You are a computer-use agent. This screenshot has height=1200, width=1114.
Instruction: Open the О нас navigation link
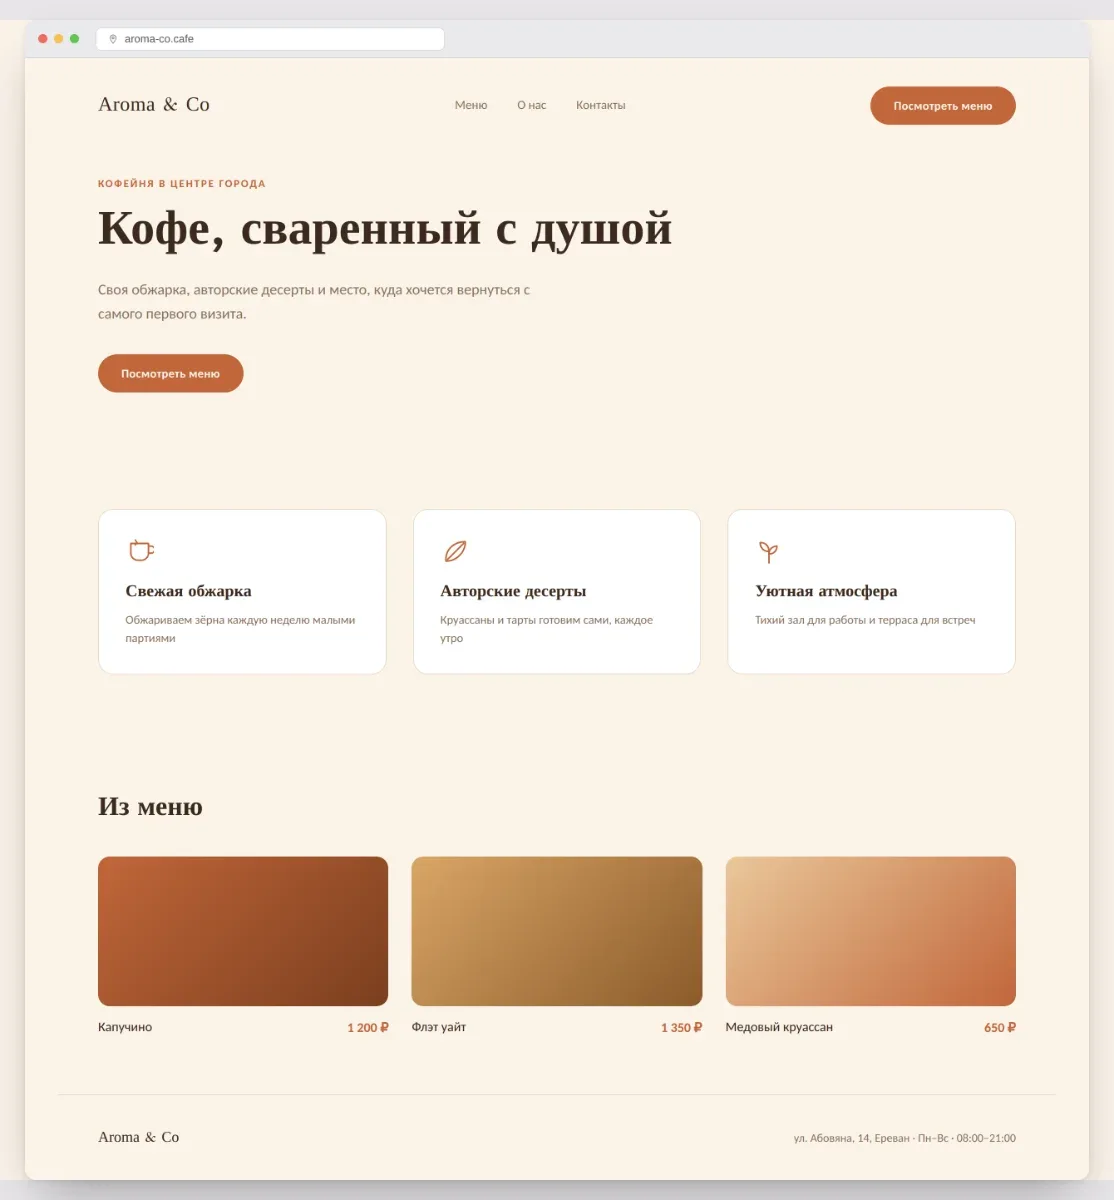(x=532, y=105)
